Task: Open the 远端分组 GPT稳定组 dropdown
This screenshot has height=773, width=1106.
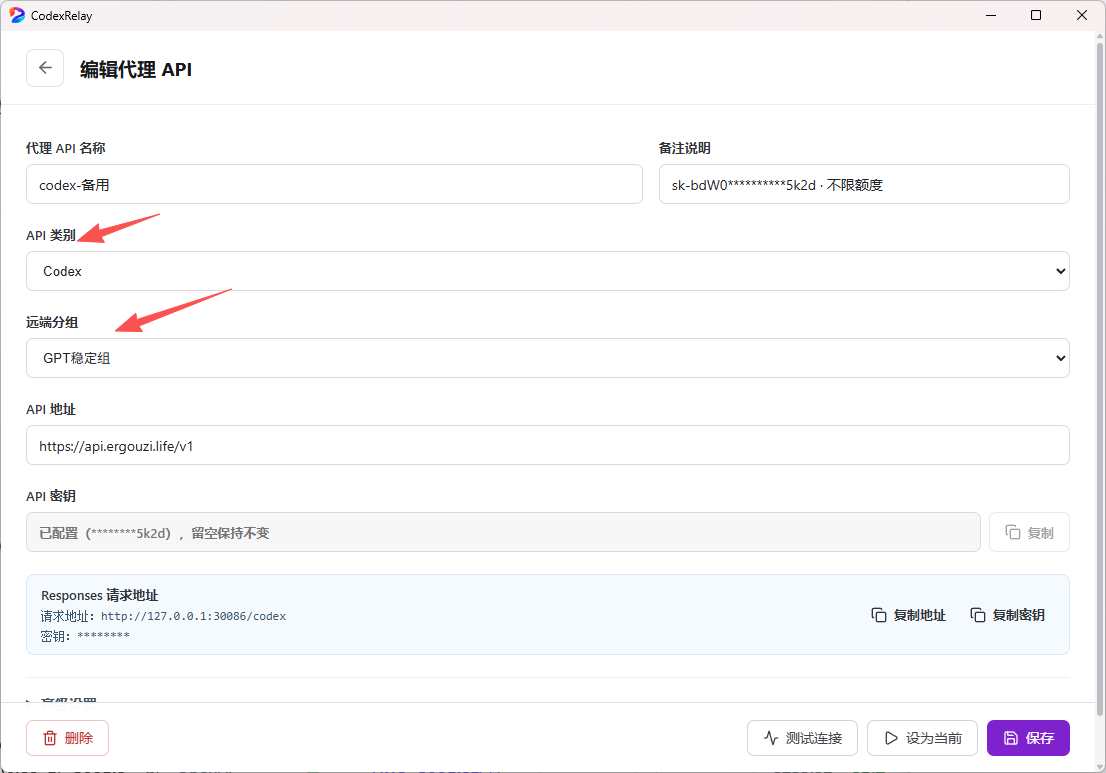Action: click(x=547, y=358)
